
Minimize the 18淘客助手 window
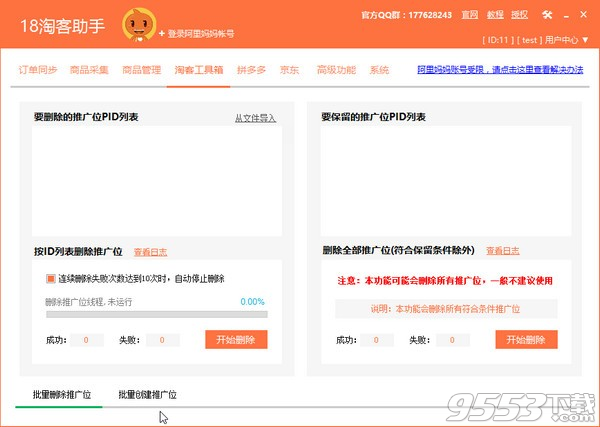566,16
